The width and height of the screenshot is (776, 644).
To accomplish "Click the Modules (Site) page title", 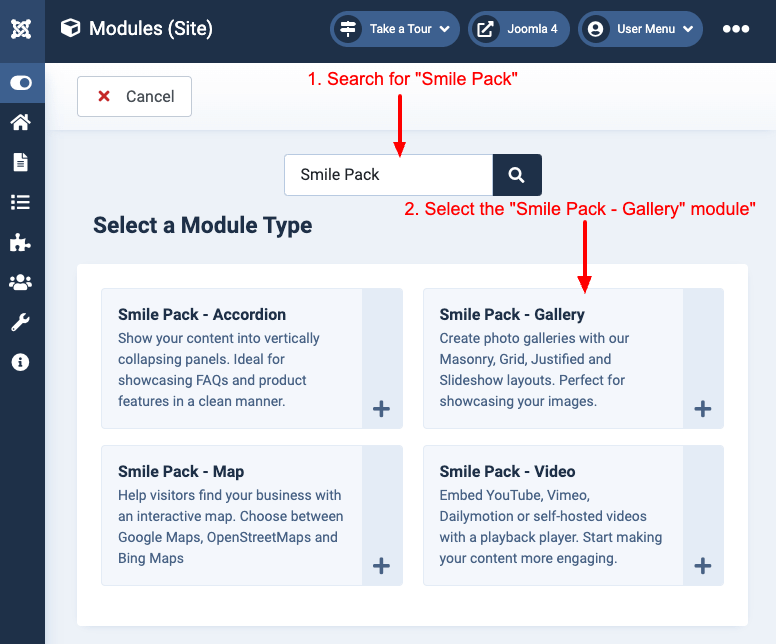I will point(150,29).
